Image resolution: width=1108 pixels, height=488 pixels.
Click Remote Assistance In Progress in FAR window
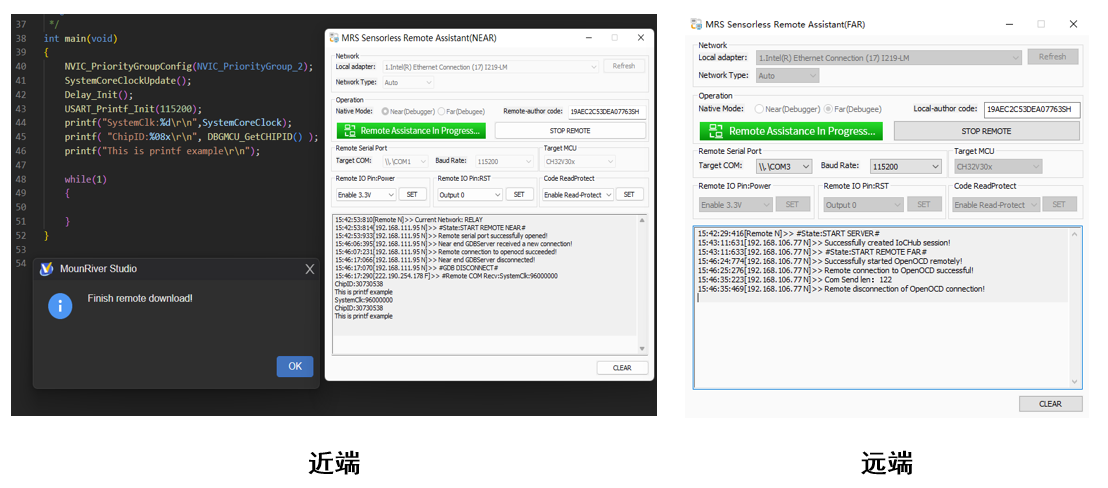791,131
